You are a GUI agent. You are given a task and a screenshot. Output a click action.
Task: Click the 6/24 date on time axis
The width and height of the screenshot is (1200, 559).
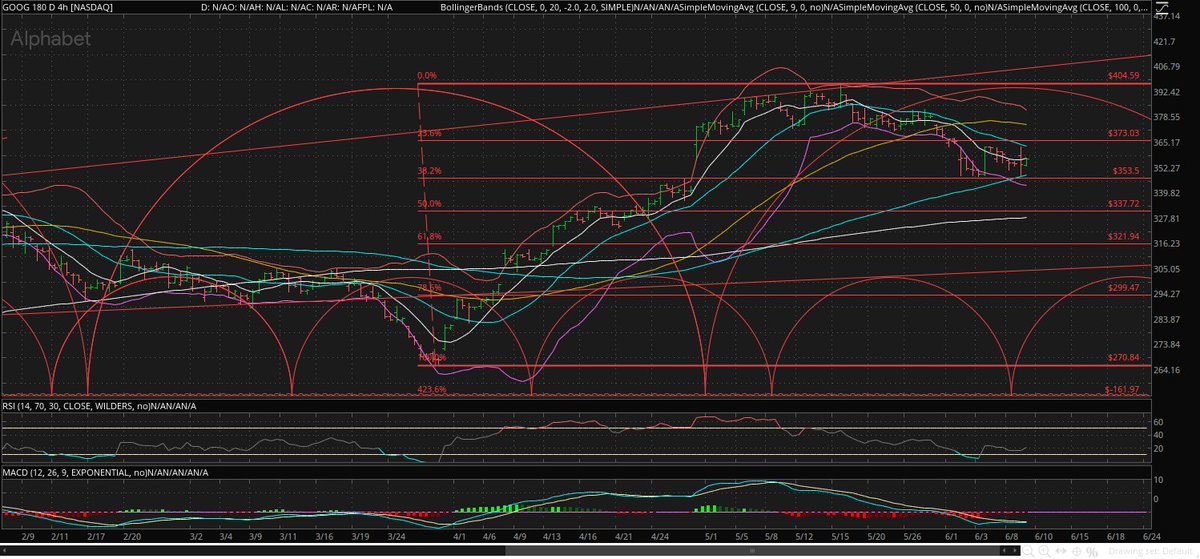pyautogui.click(x=1151, y=537)
